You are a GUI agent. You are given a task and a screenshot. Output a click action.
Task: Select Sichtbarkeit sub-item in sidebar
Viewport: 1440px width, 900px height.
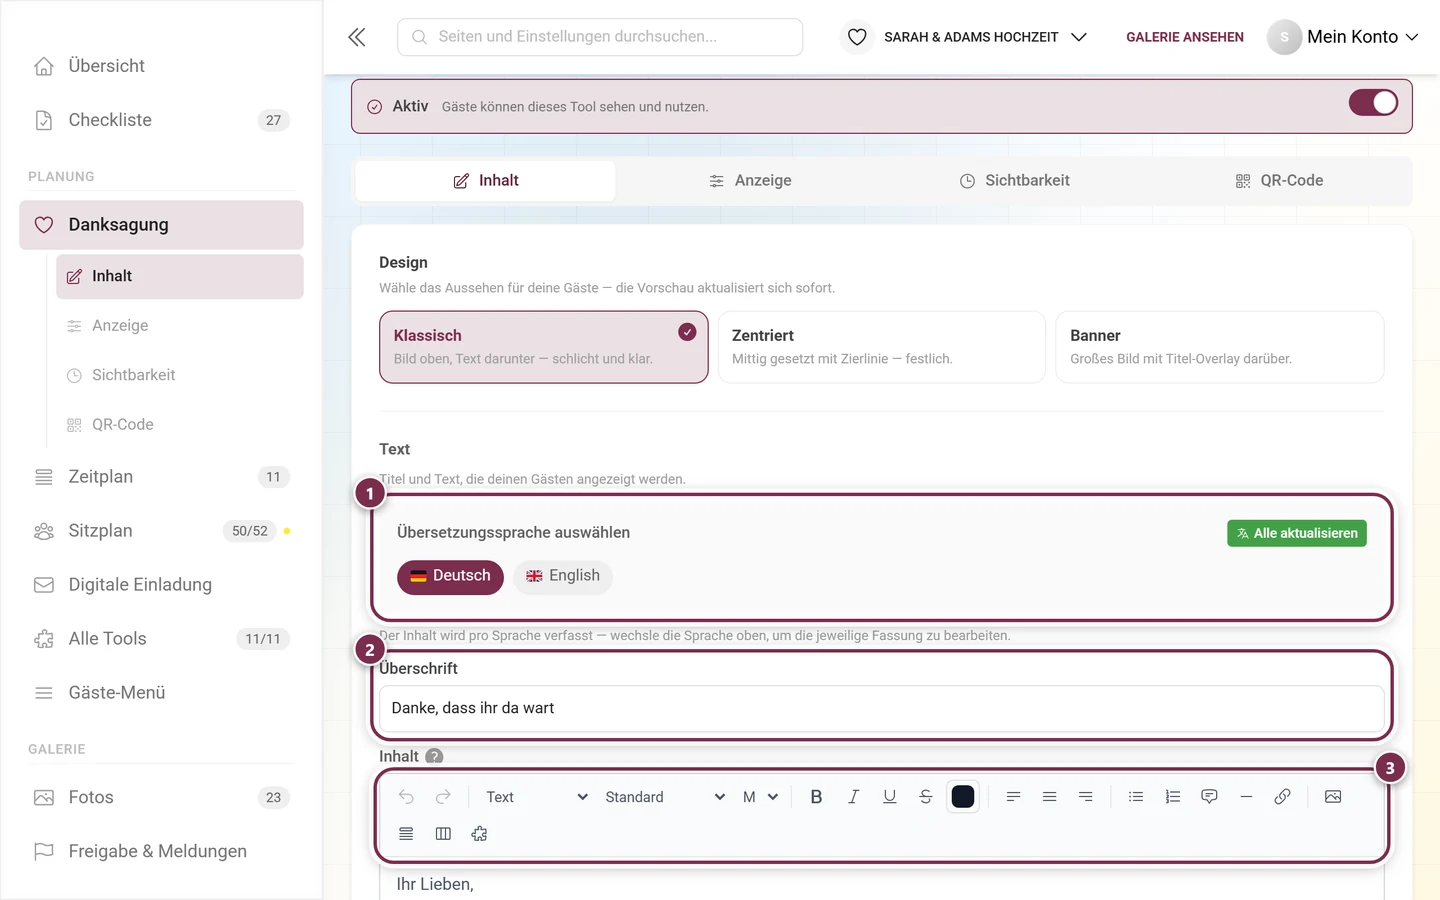coord(180,375)
